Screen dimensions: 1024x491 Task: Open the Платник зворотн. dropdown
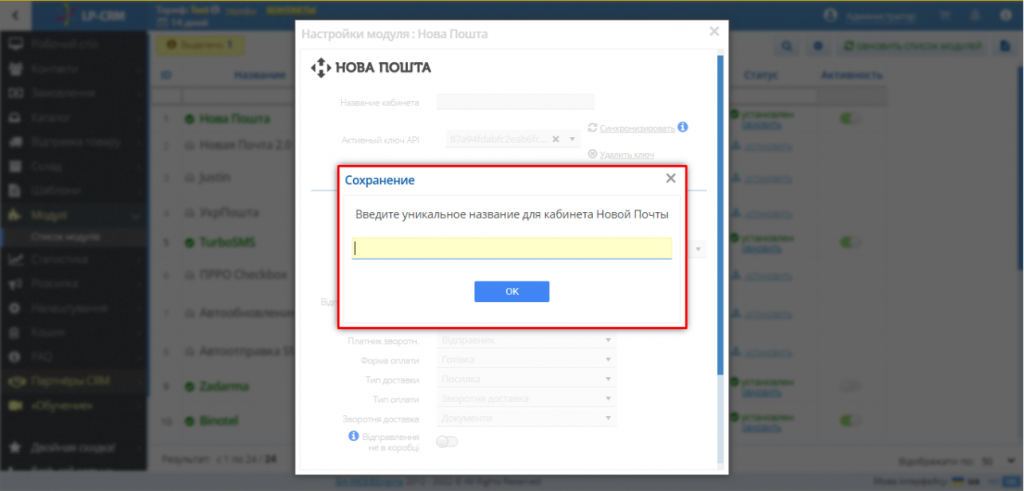[x=528, y=341]
